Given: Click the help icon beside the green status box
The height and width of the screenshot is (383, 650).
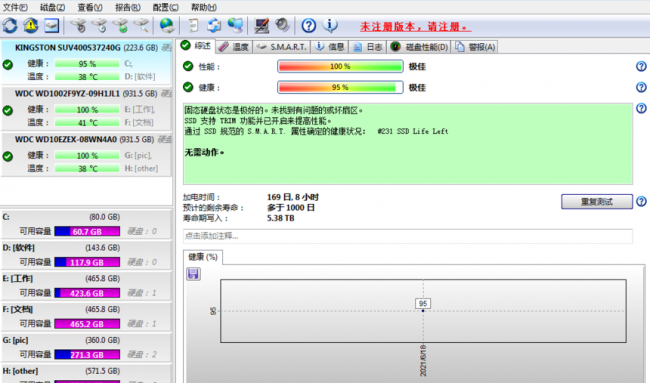Looking at the screenshot, I should click(641, 109).
